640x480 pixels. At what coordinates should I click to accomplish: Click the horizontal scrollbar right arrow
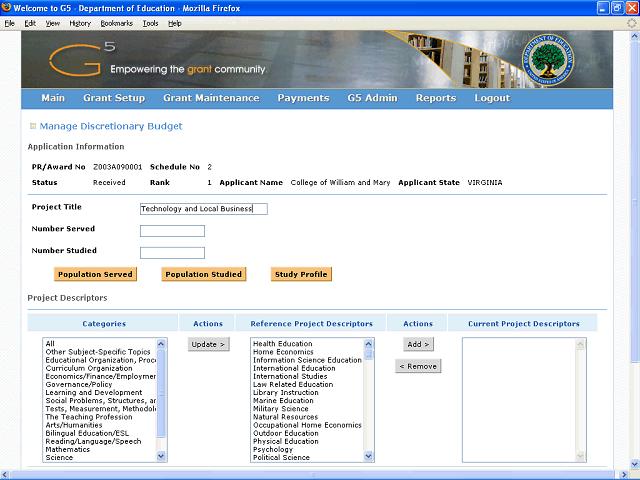tap(624, 475)
